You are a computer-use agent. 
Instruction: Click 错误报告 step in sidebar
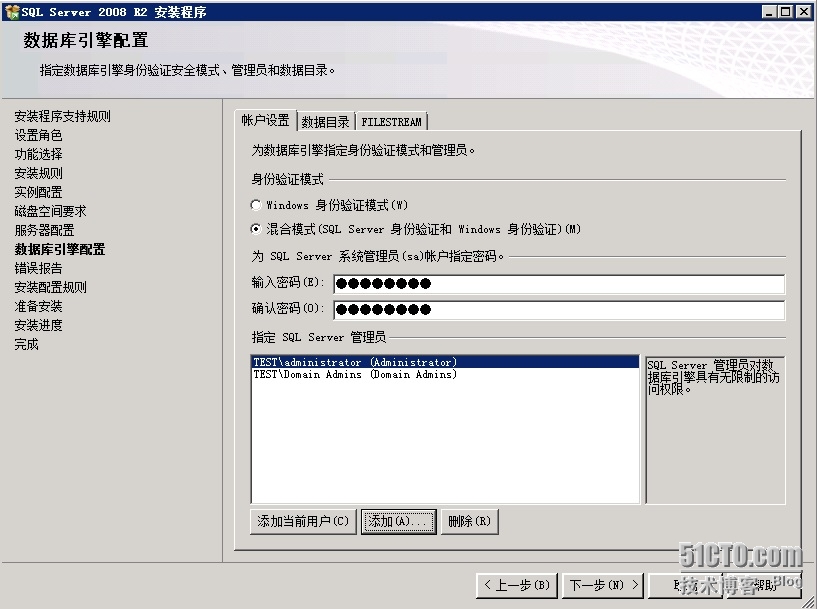point(39,268)
